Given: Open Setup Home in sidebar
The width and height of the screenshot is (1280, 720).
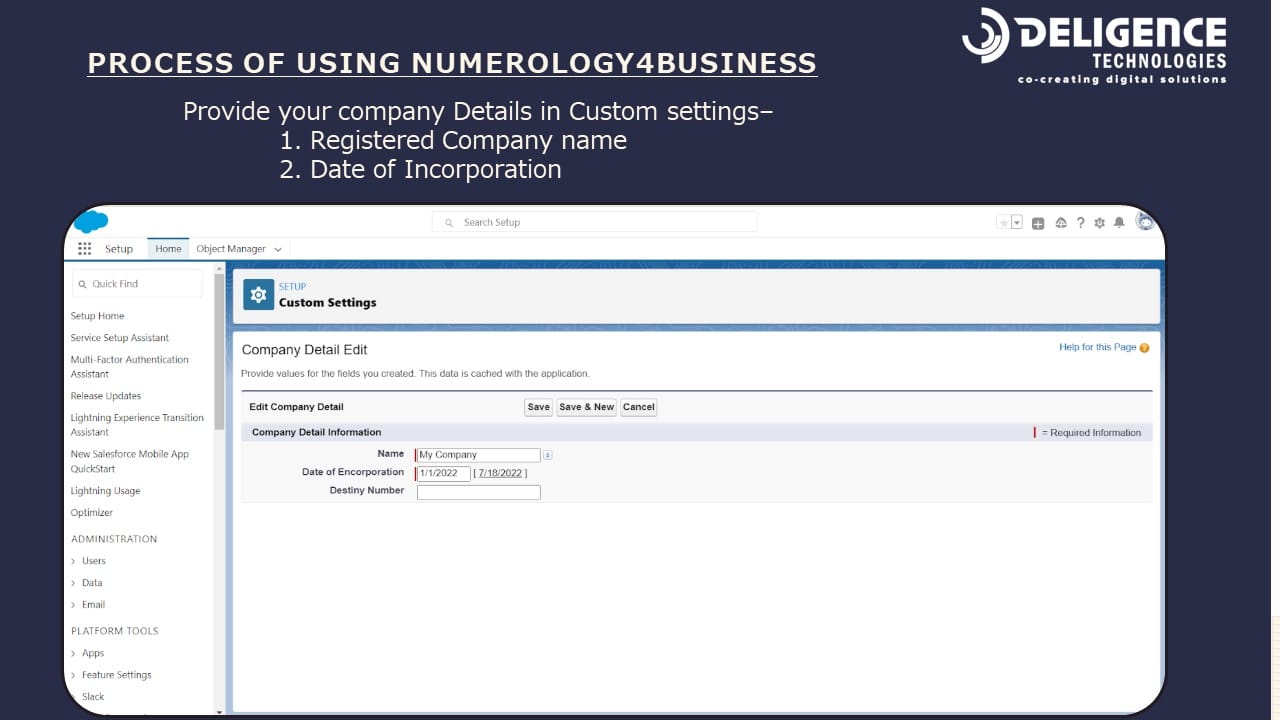Looking at the screenshot, I should (x=98, y=316).
